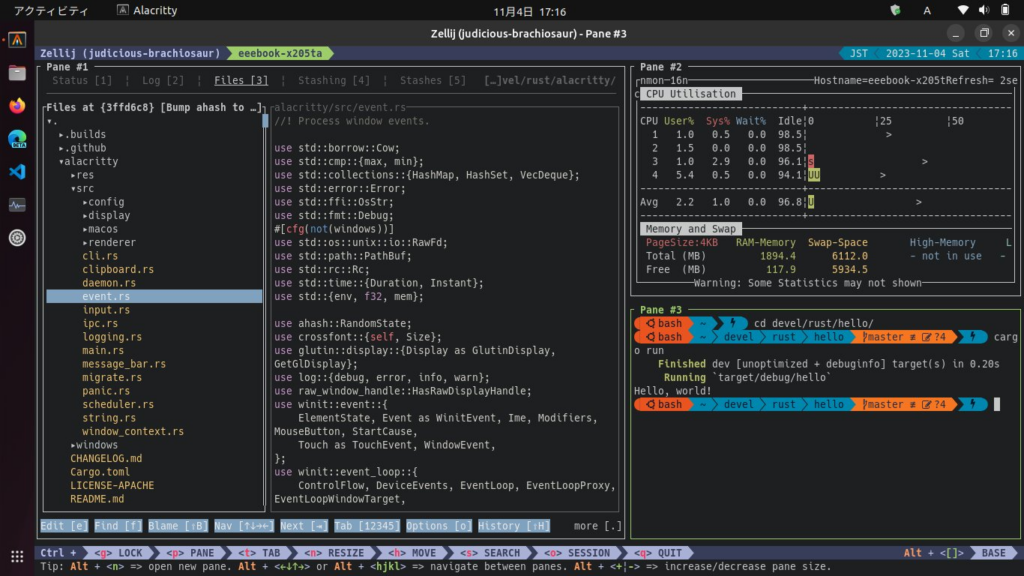Image resolution: width=1024 pixels, height=576 pixels.
Task: Open the input method indicator A
Action: [927, 10]
